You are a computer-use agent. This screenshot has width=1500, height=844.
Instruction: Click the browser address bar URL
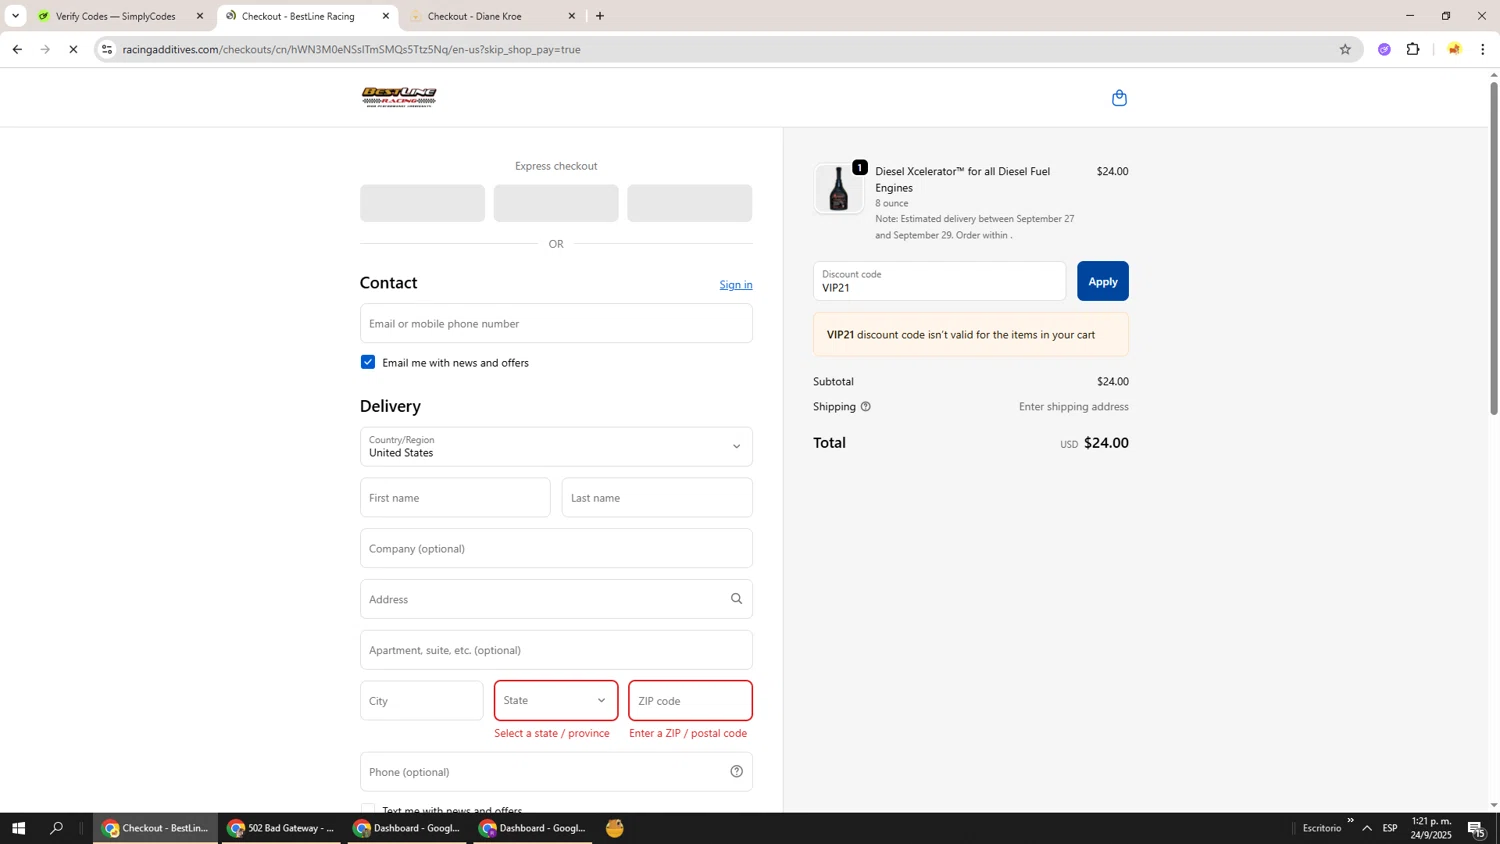click(x=351, y=49)
